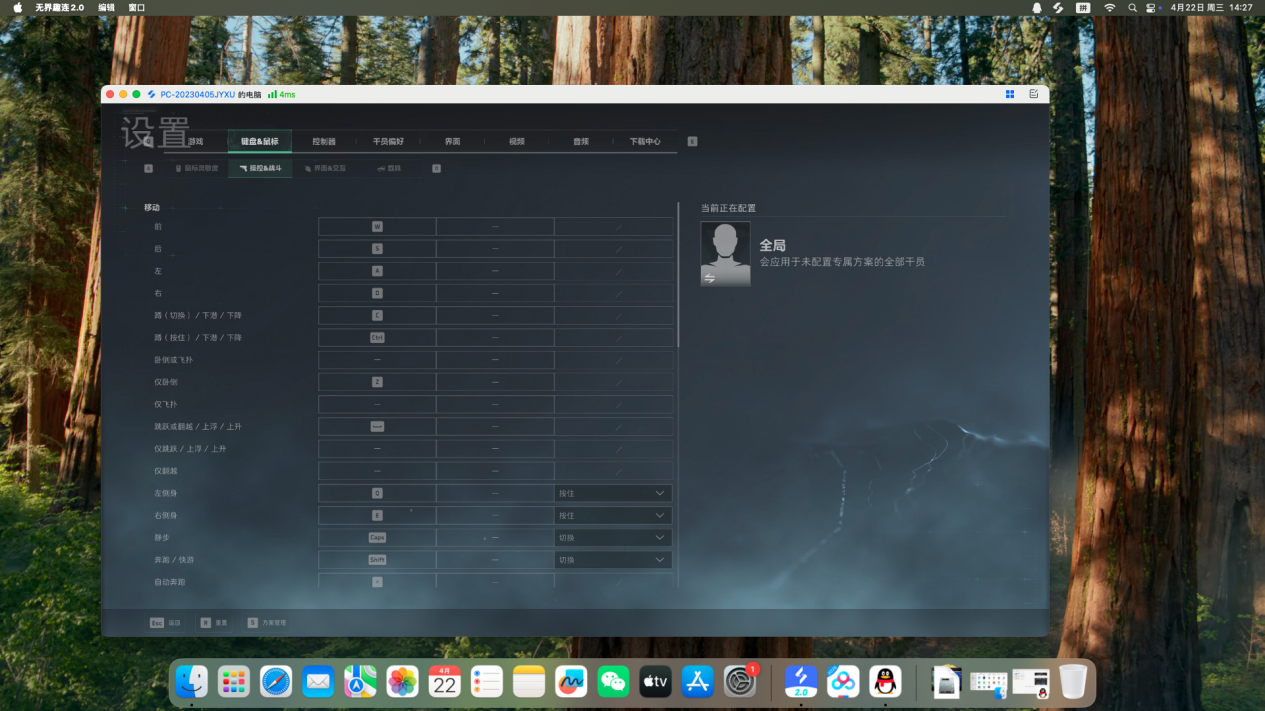Select the 鼠标灵敏度 sub-tab
The image size is (1265, 711).
coord(196,169)
